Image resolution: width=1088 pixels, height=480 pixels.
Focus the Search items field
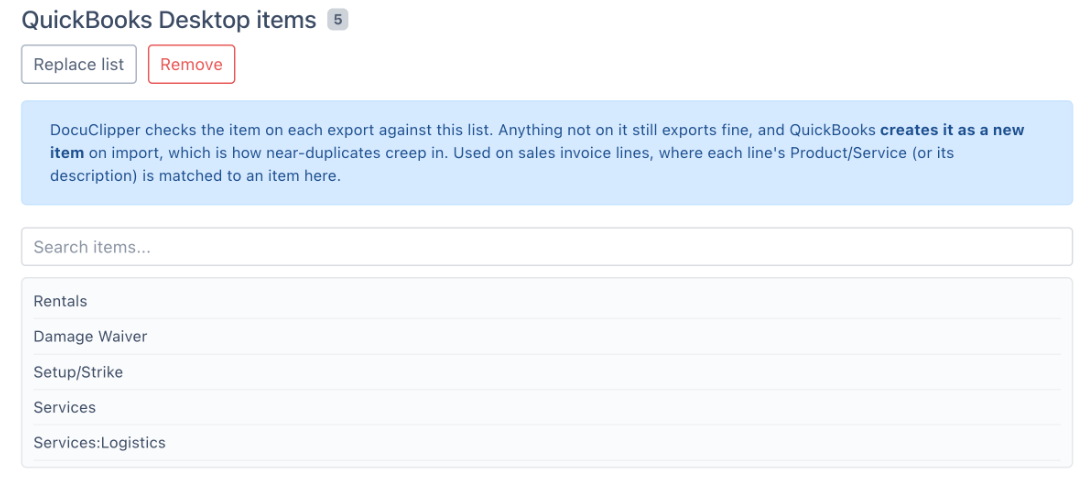tap(547, 247)
